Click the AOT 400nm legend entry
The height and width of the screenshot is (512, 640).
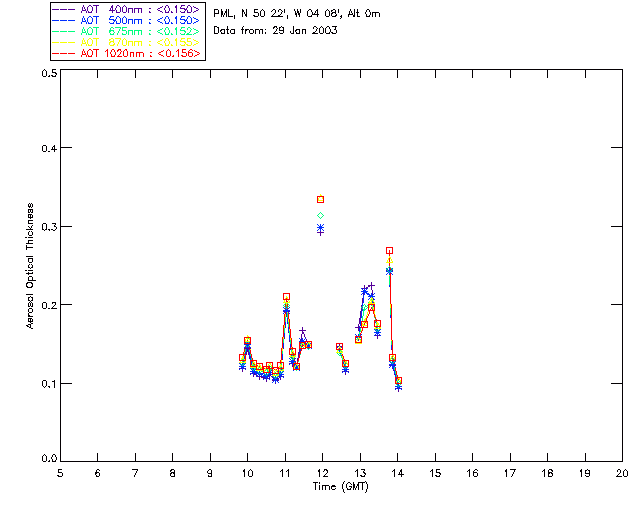(127, 9)
